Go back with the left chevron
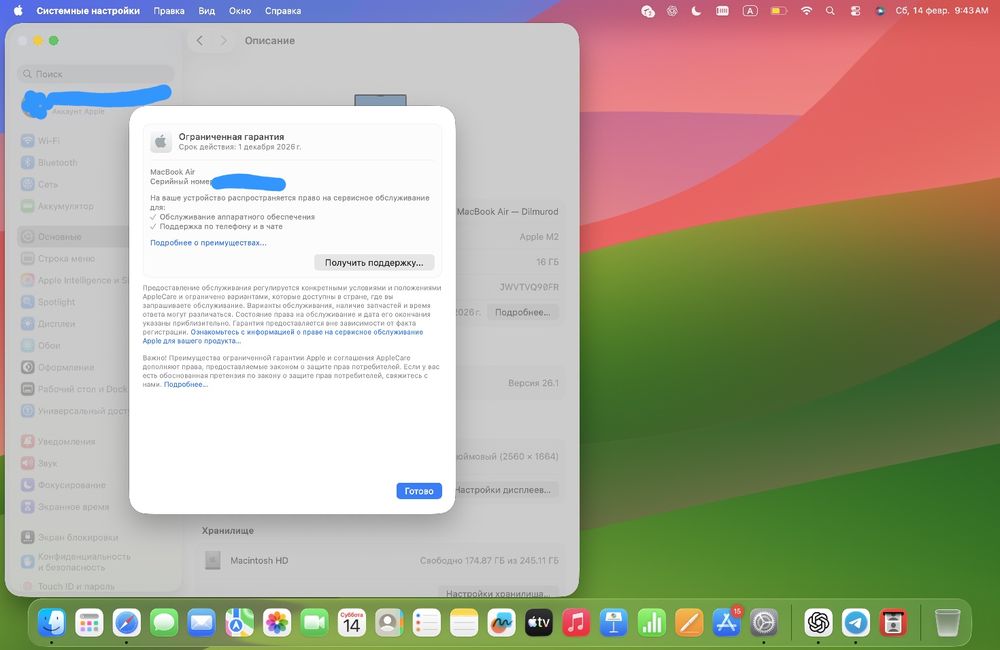Screen dimensions: 1000x650 pos(200,40)
